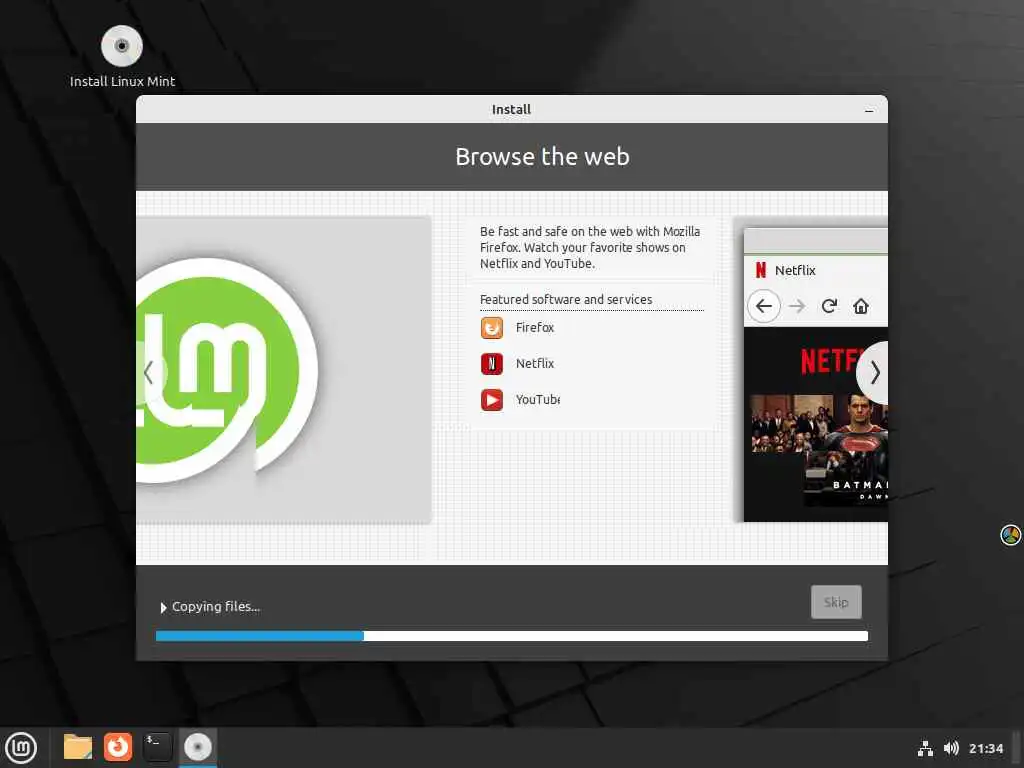Click the Netflix tab title in browser preview
The height and width of the screenshot is (768, 1024).
(x=795, y=270)
